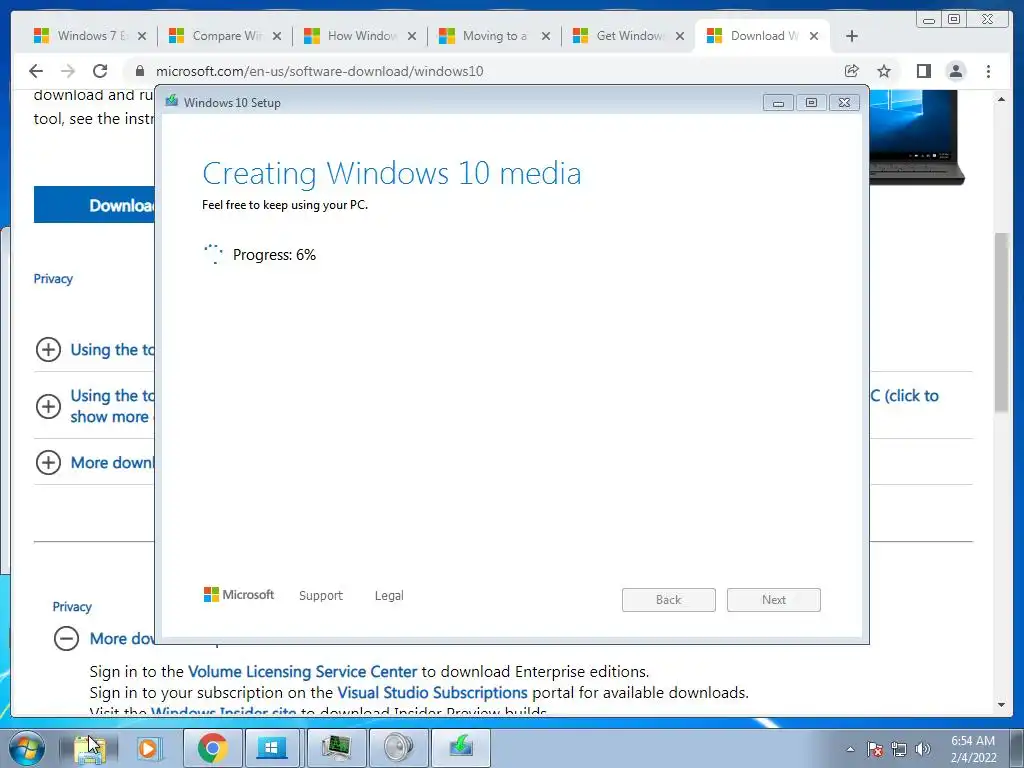1024x768 pixels.
Task: Click the Microsoft logo in Setup
Action: point(239,594)
